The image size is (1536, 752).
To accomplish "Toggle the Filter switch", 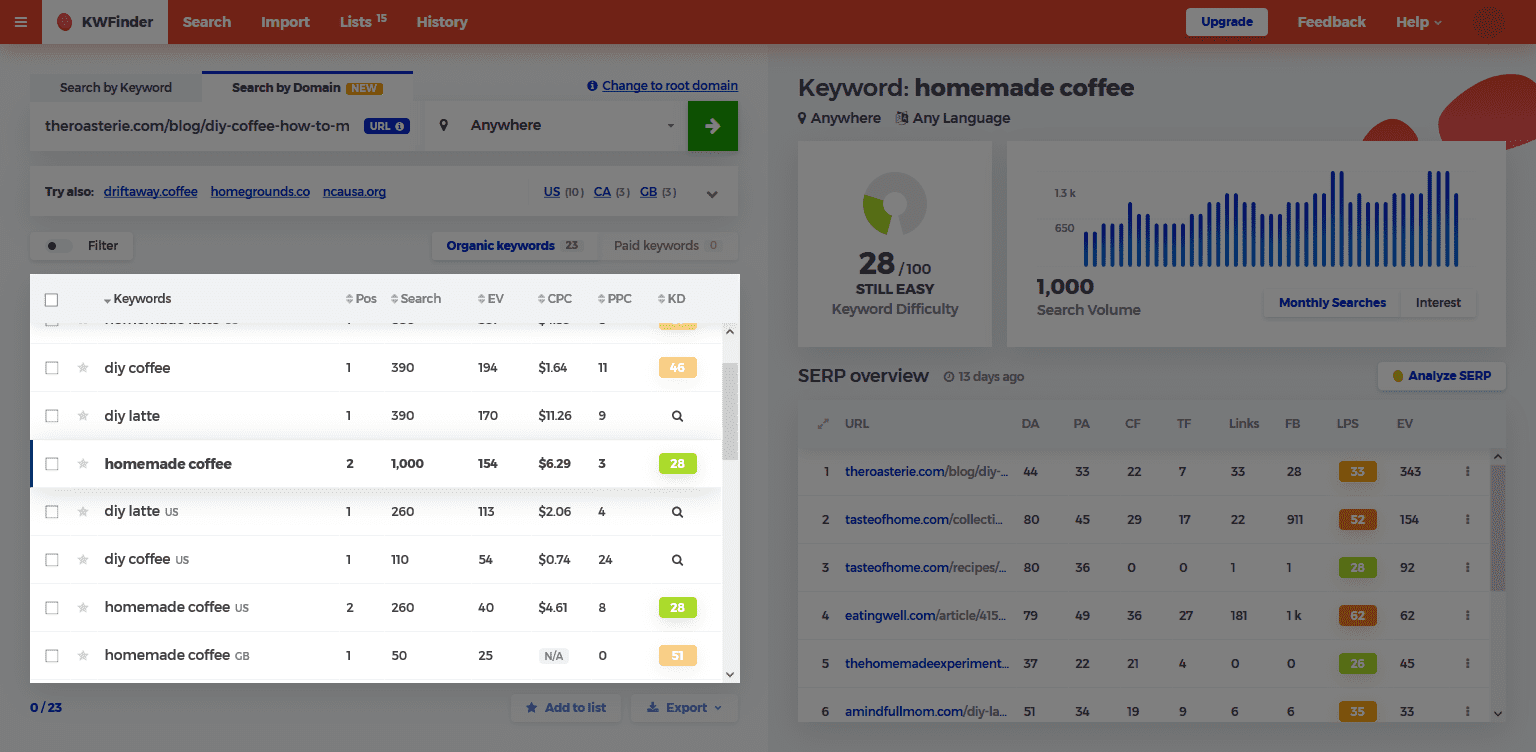I will point(59,246).
